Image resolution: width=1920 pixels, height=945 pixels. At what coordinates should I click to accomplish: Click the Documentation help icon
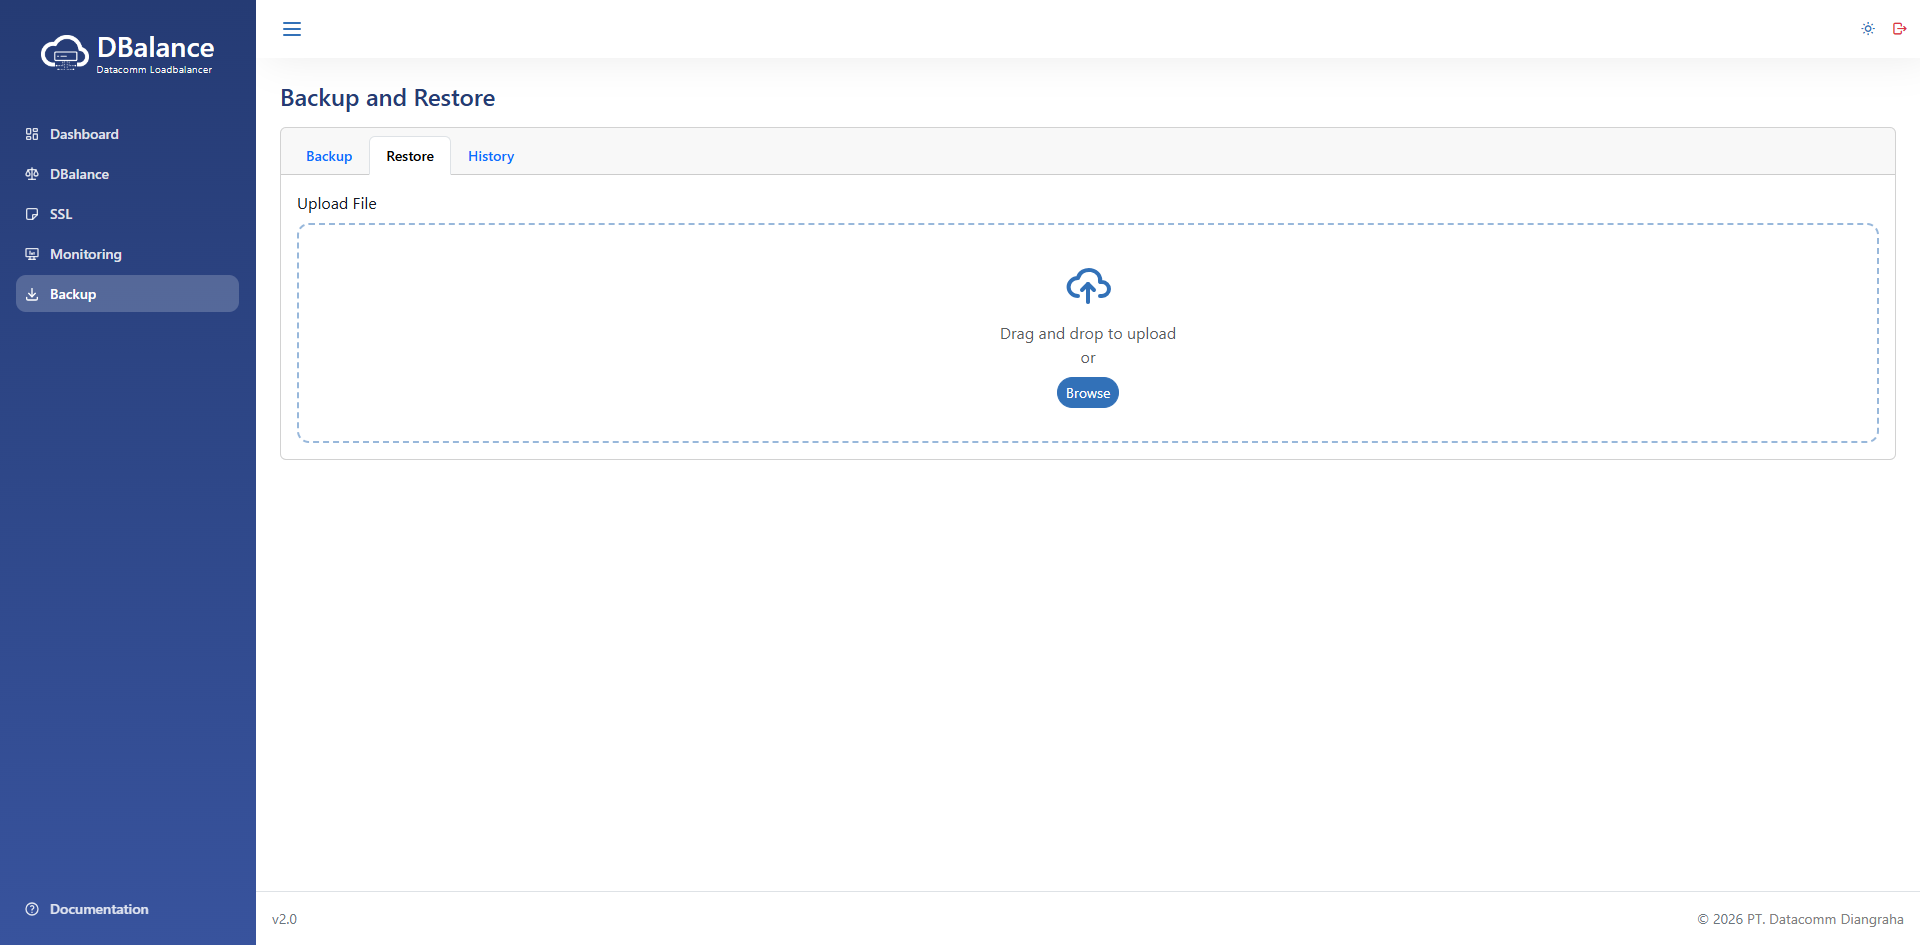32,909
